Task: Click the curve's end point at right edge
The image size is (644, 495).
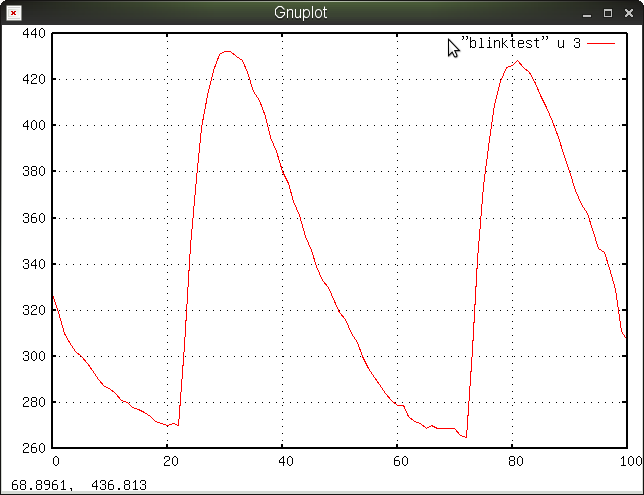Action: coord(626,338)
